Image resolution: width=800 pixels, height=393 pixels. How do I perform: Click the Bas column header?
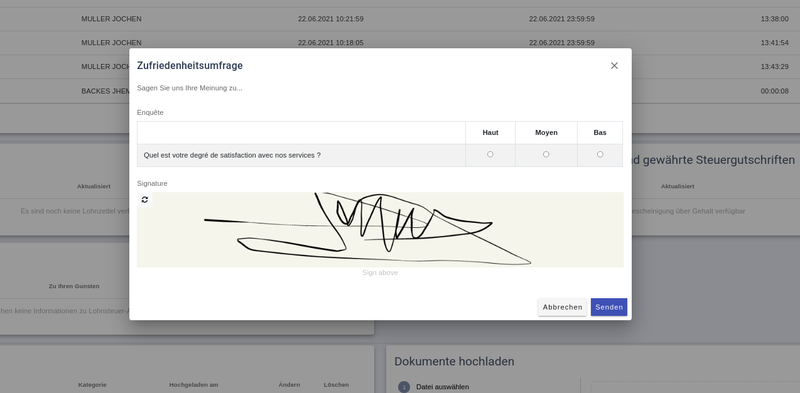tap(600, 133)
